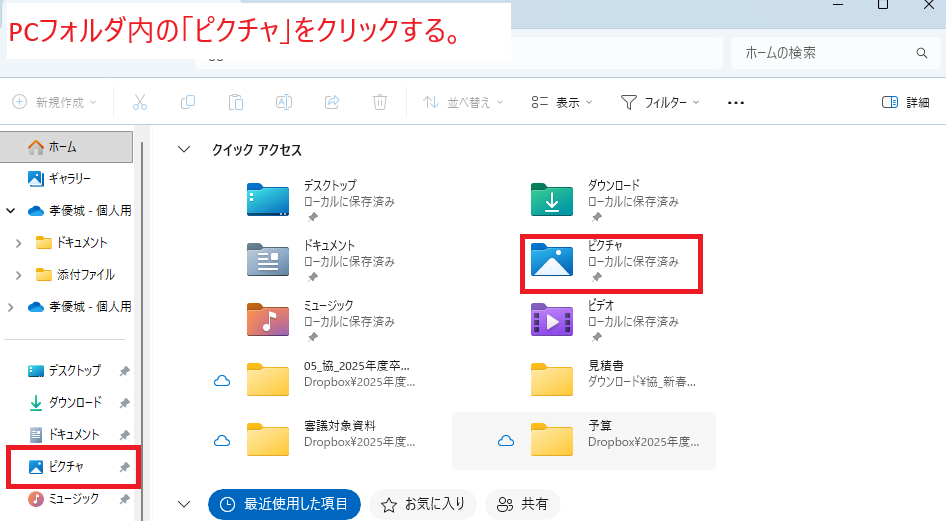946x521 pixels.
Task: Collapse the クイック アクセス section
Action: tap(183, 150)
